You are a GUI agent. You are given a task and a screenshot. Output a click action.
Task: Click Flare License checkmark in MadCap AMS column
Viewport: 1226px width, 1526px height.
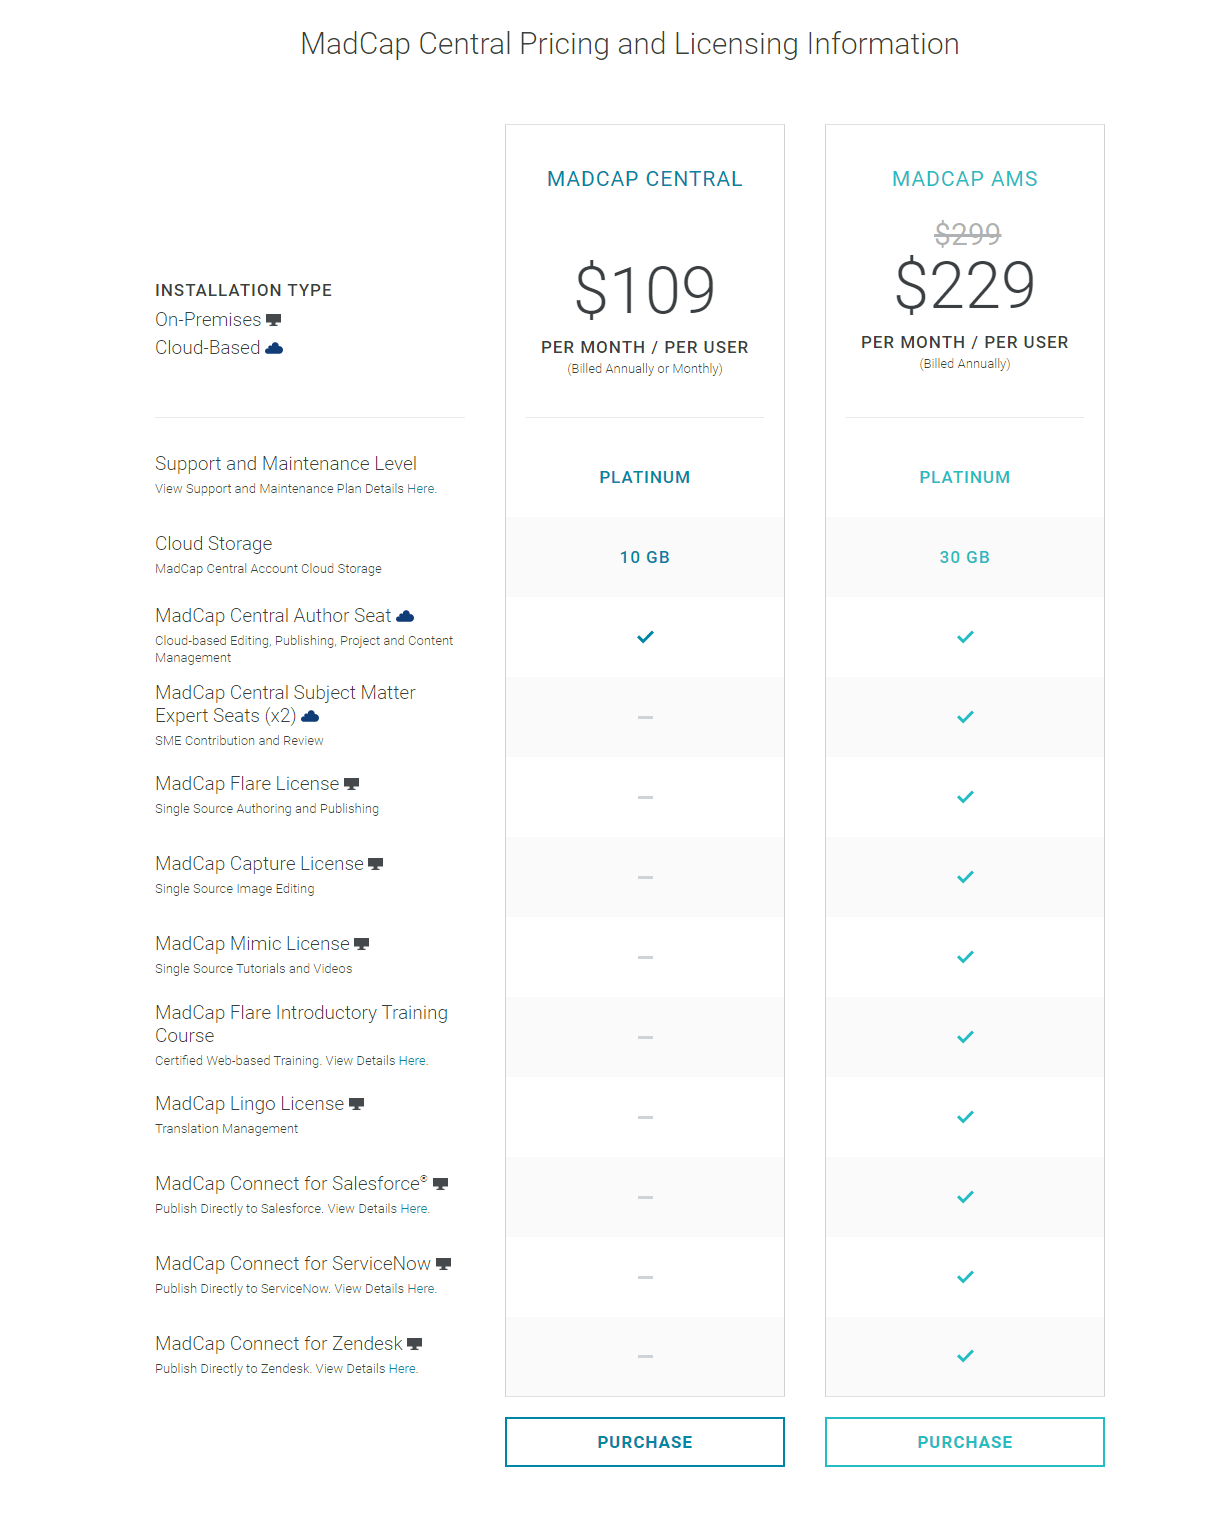[x=965, y=797]
